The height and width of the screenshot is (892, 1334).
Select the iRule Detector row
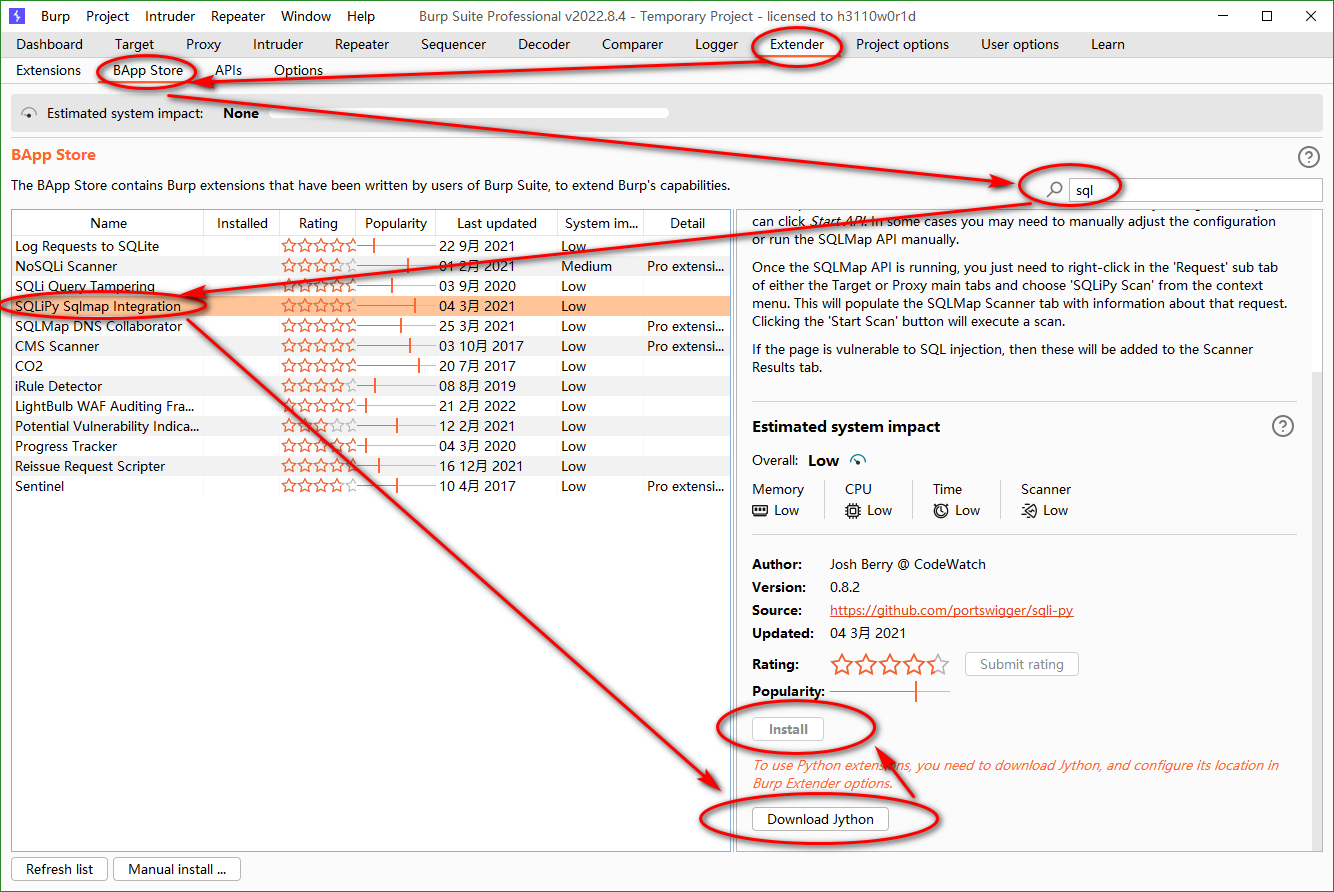(371, 386)
